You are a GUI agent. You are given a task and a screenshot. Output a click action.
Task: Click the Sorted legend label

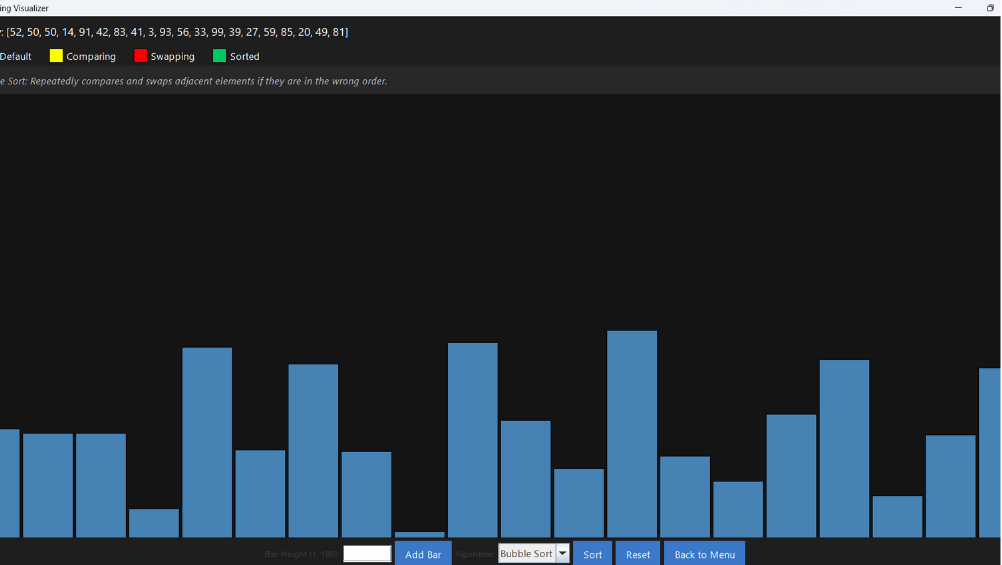[x=245, y=56]
